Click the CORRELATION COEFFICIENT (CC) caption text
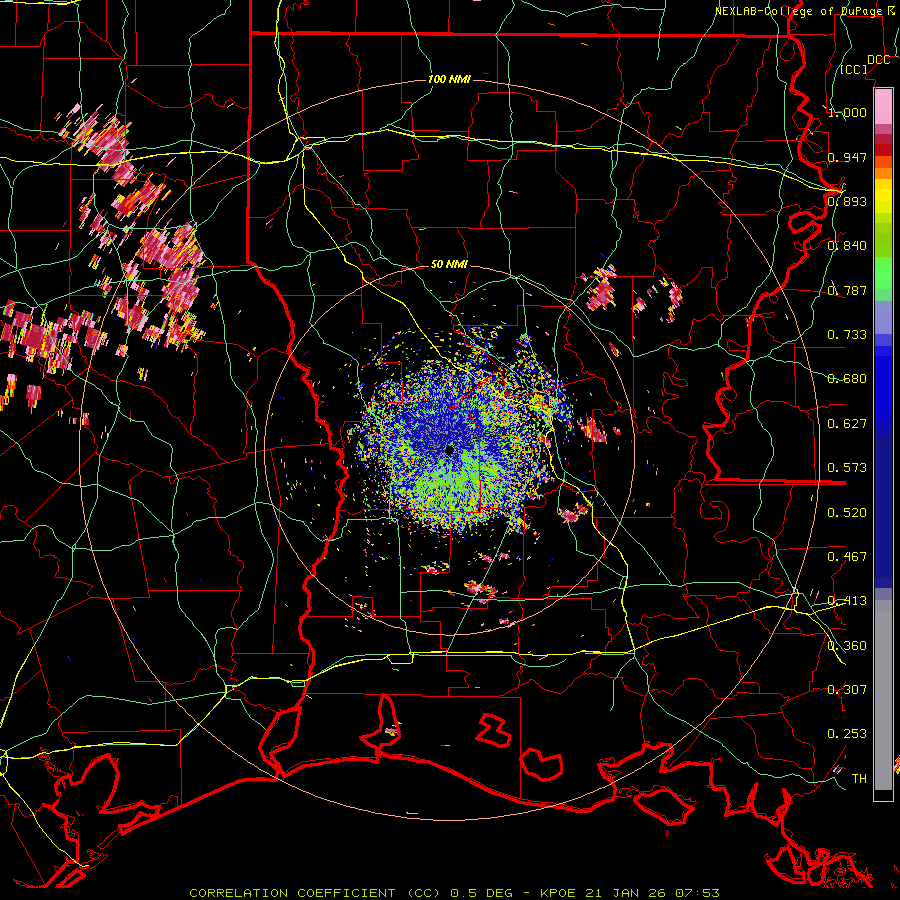The height and width of the screenshot is (900, 900). pyautogui.click(x=315, y=893)
